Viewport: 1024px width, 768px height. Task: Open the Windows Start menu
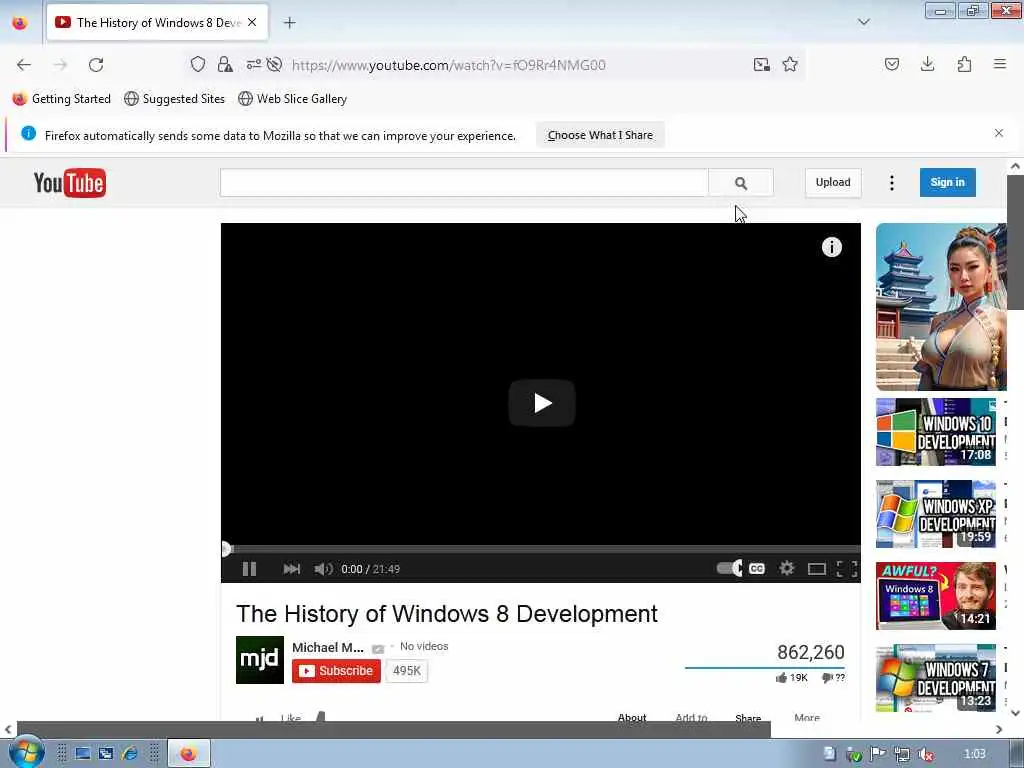(x=26, y=752)
